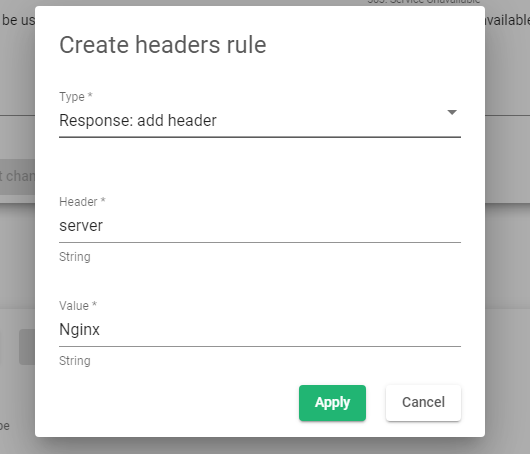Open the Type dropdown arrow
The height and width of the screenshot is (454, 530).
point(452,112)
